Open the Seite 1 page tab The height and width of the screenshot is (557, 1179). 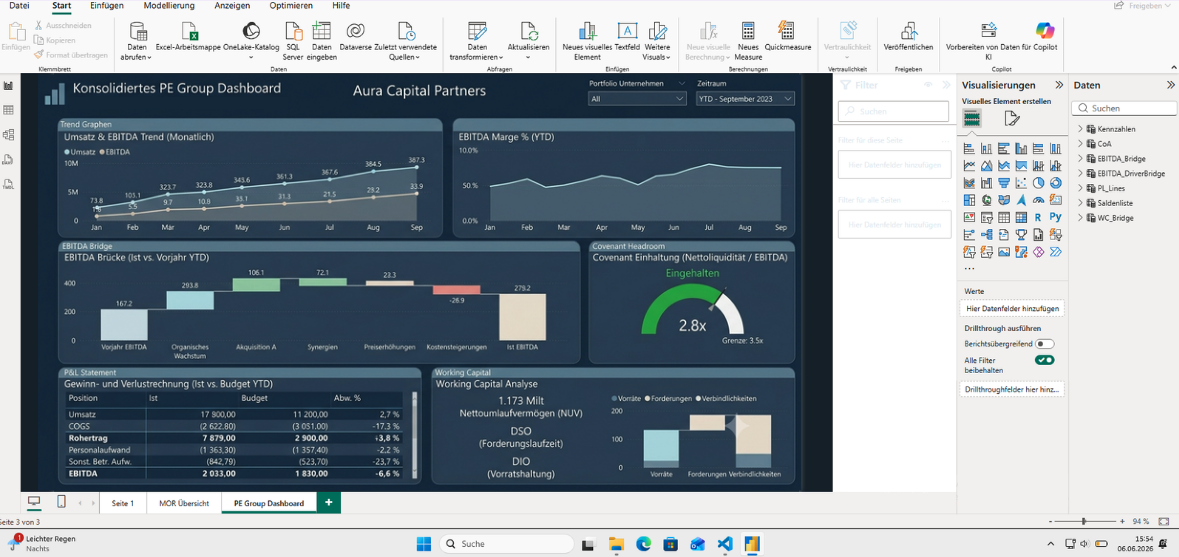click(123, 503)
